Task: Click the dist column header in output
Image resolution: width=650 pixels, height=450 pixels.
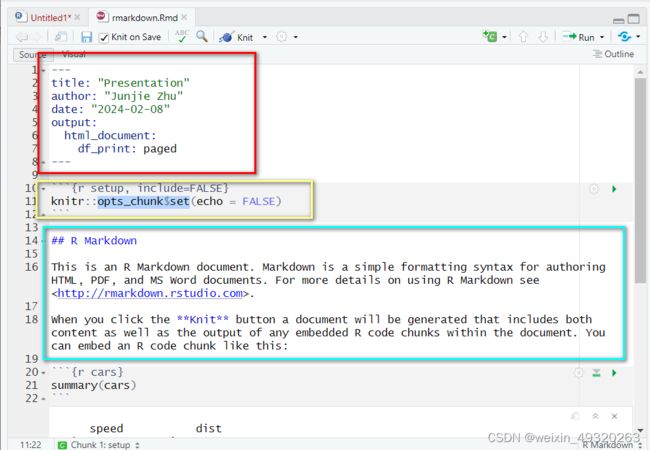Action: coord(209,428)
